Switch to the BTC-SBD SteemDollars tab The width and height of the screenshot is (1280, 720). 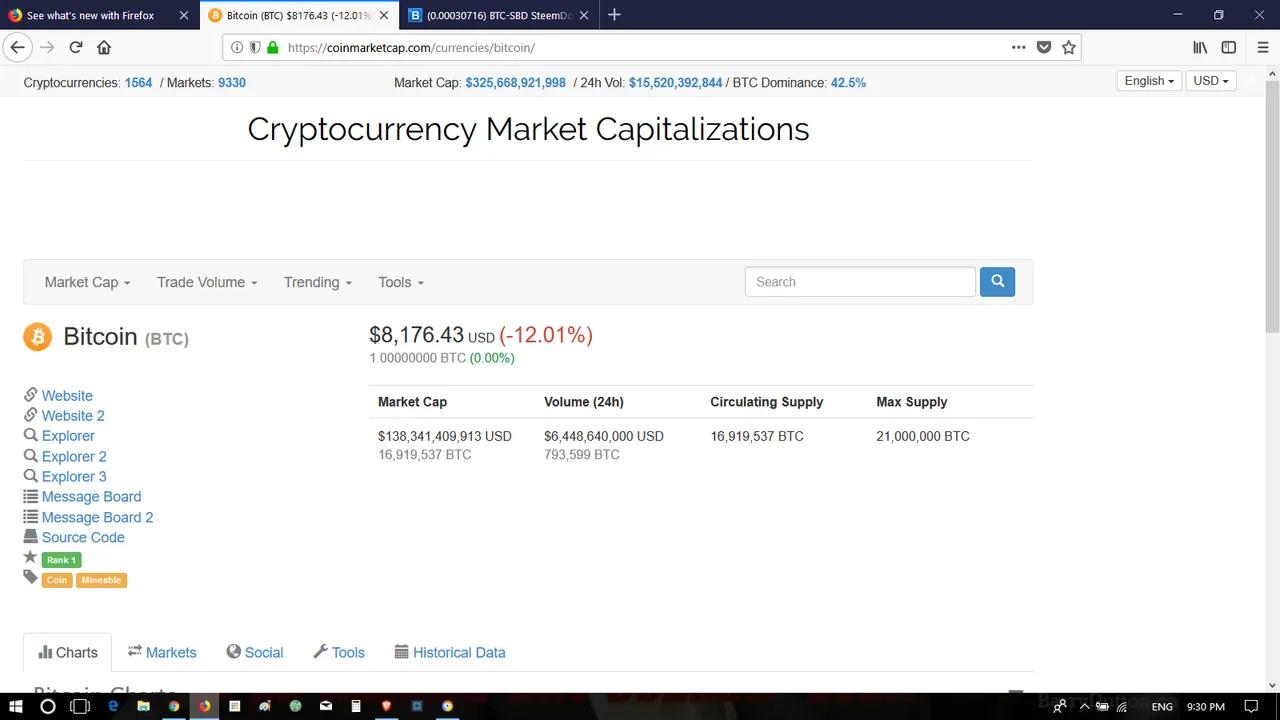click(499, 15)
